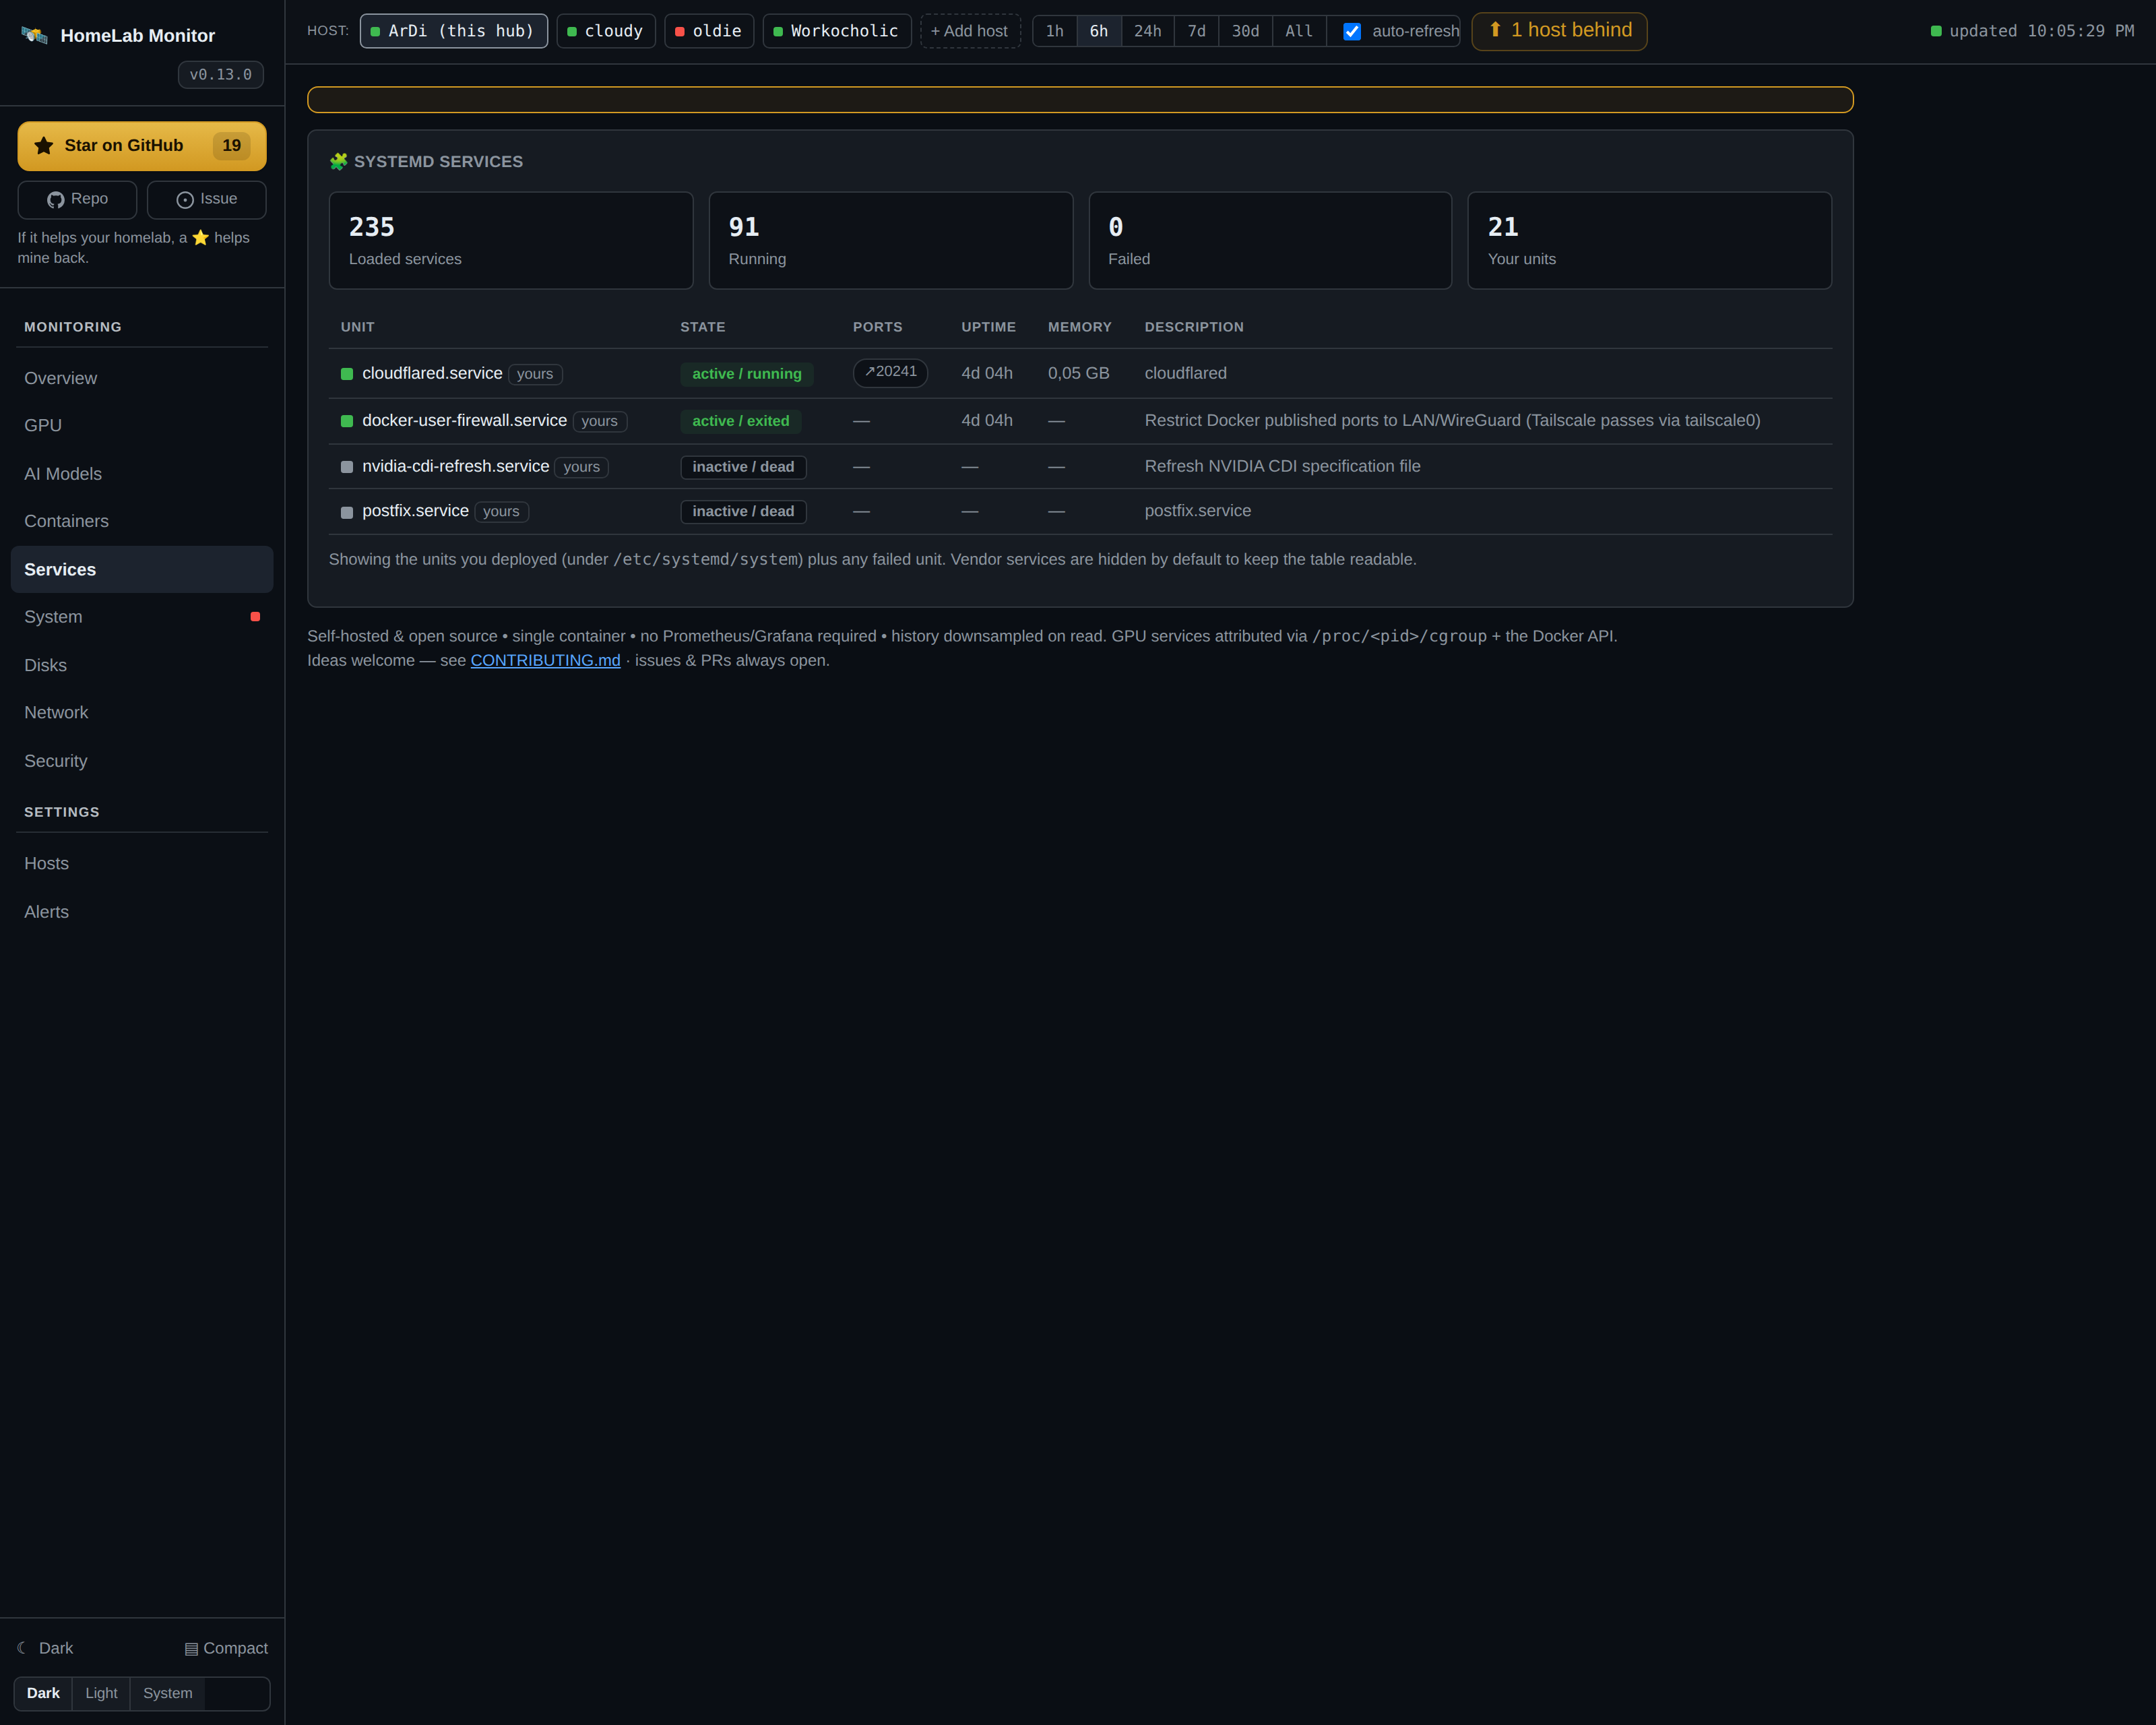Switch to the cloudy host
Screen dimensions: 2156x1725
click(x=606, y=31)
